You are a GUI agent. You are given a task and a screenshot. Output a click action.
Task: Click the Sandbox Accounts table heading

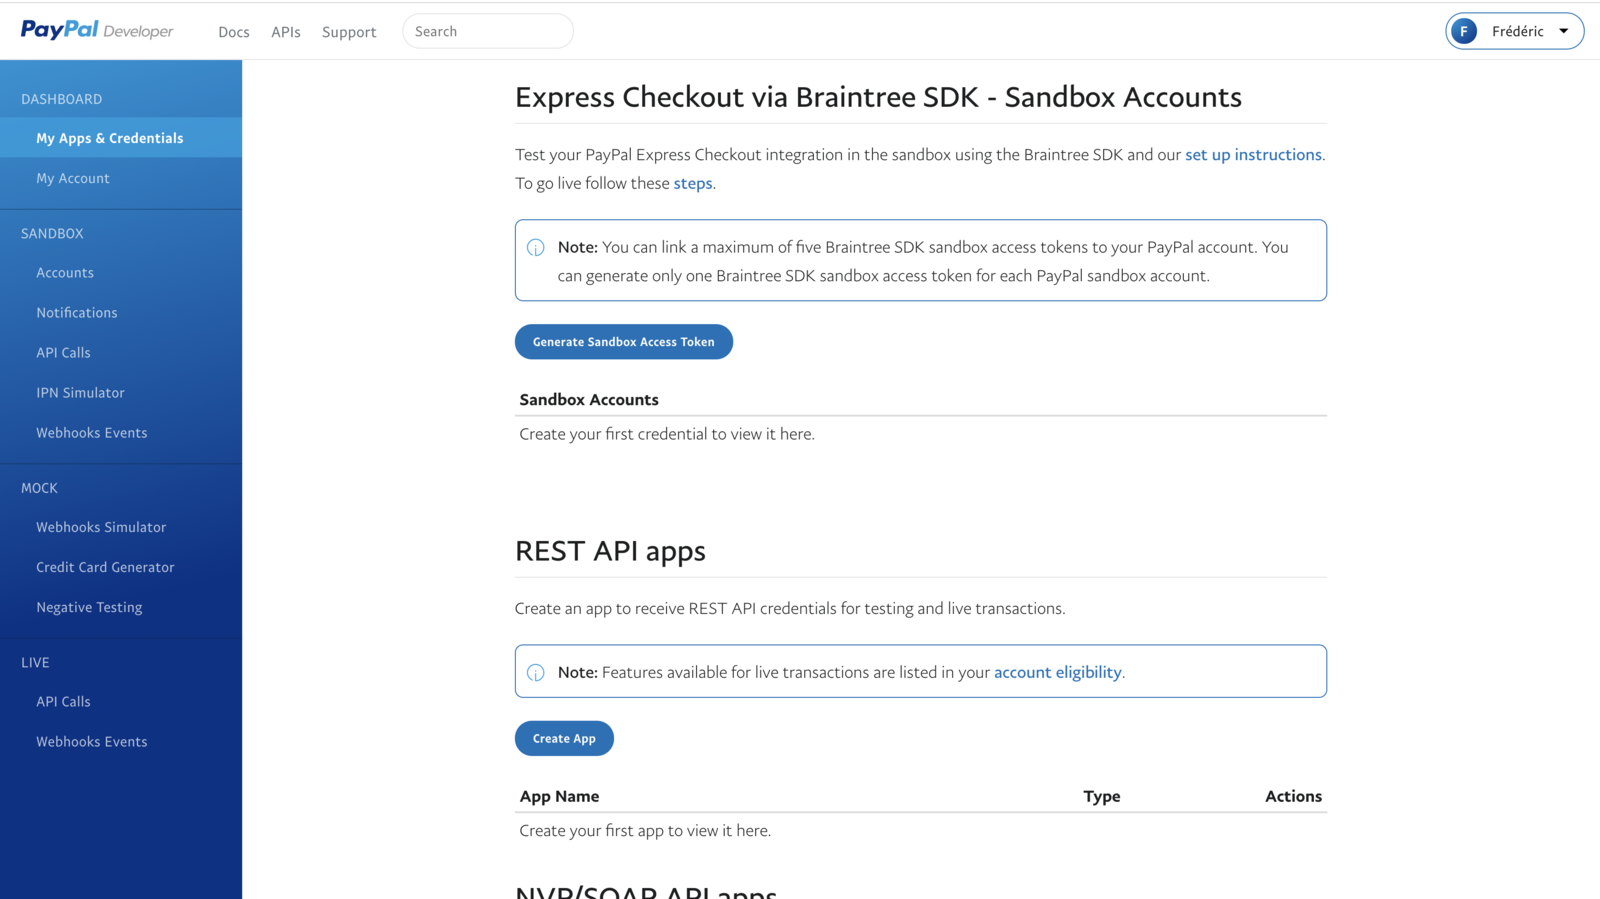589,399
